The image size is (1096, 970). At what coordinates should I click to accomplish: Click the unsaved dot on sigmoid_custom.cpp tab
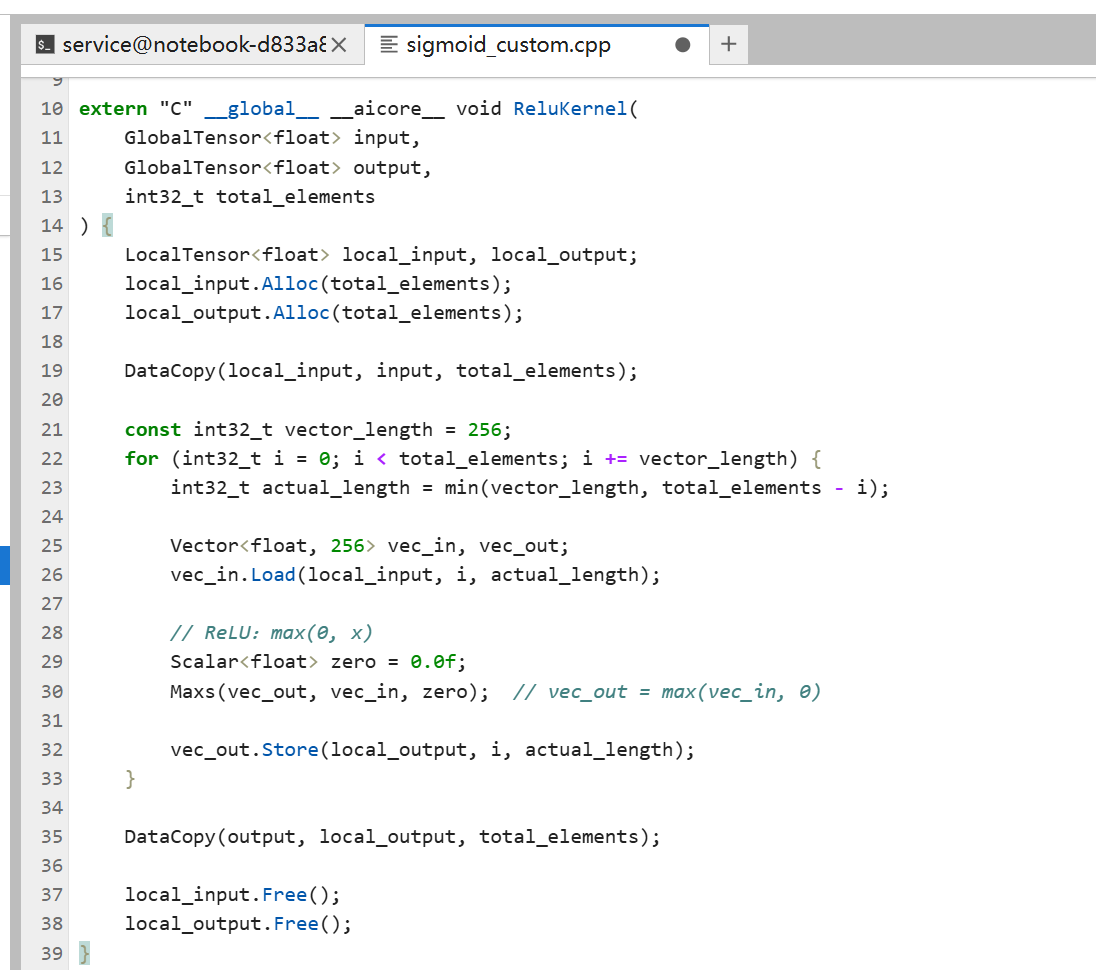tap(683, 45)
